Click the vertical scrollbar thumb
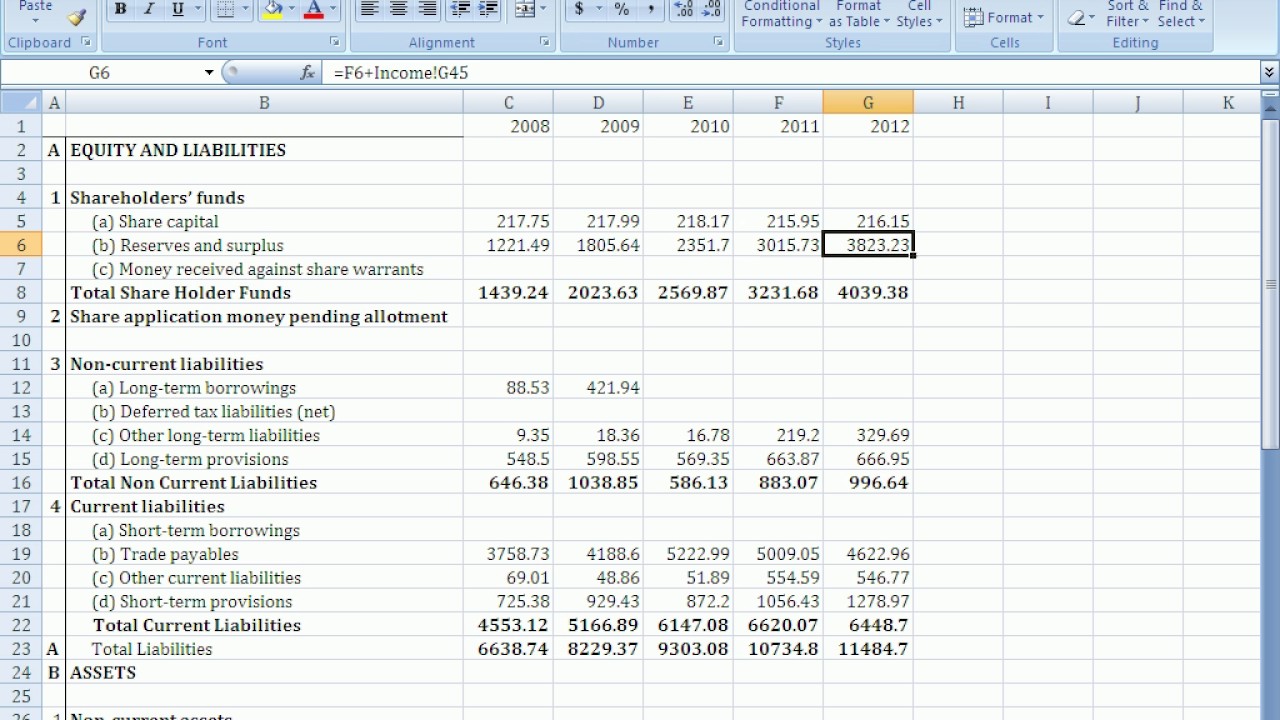The width and height of the screenshot is (1280, 720). [x=1270, y=285]
